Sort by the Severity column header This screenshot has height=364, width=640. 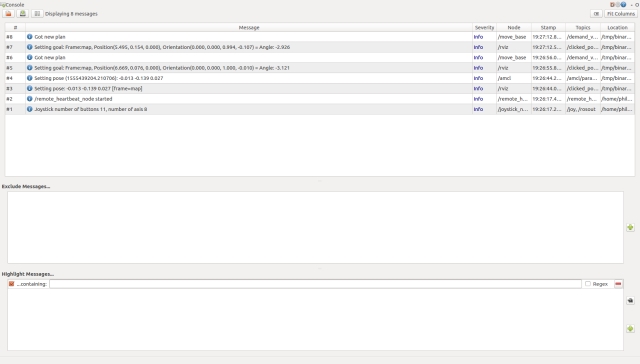484,27
